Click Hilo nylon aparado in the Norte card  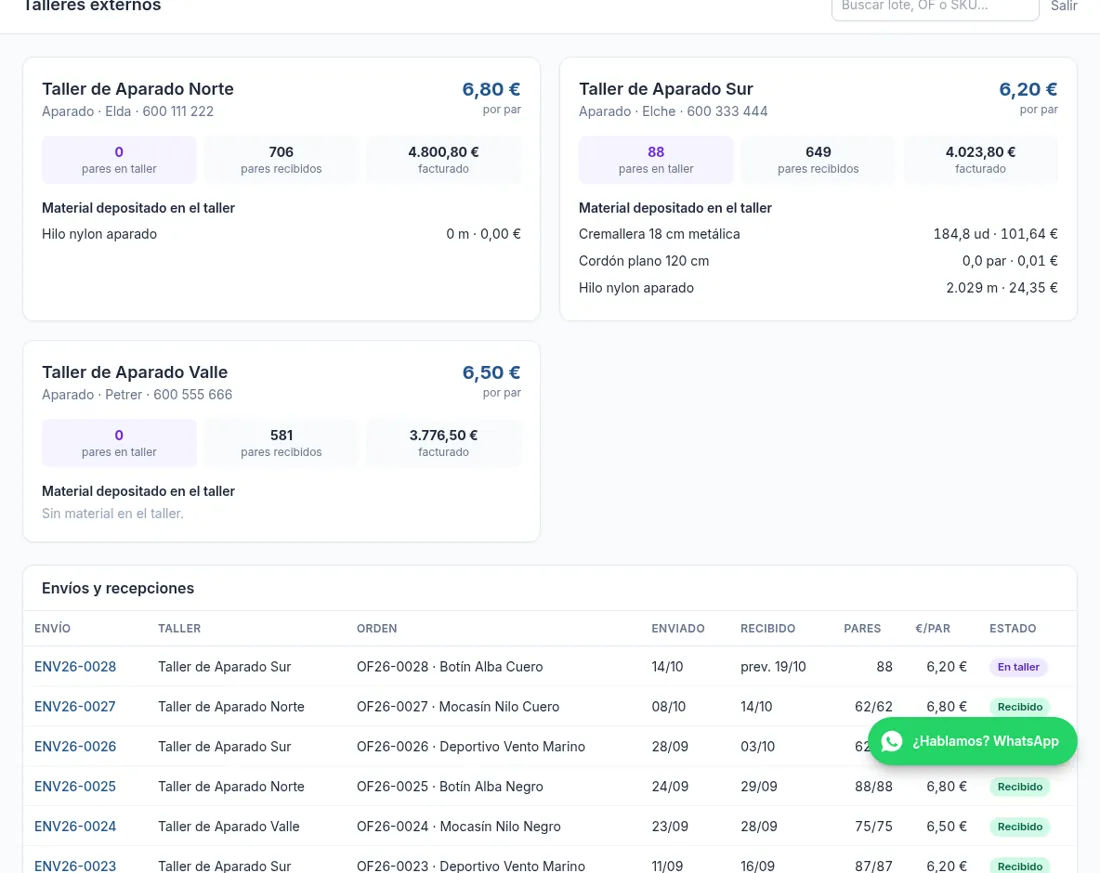click(x=99, y=234)
